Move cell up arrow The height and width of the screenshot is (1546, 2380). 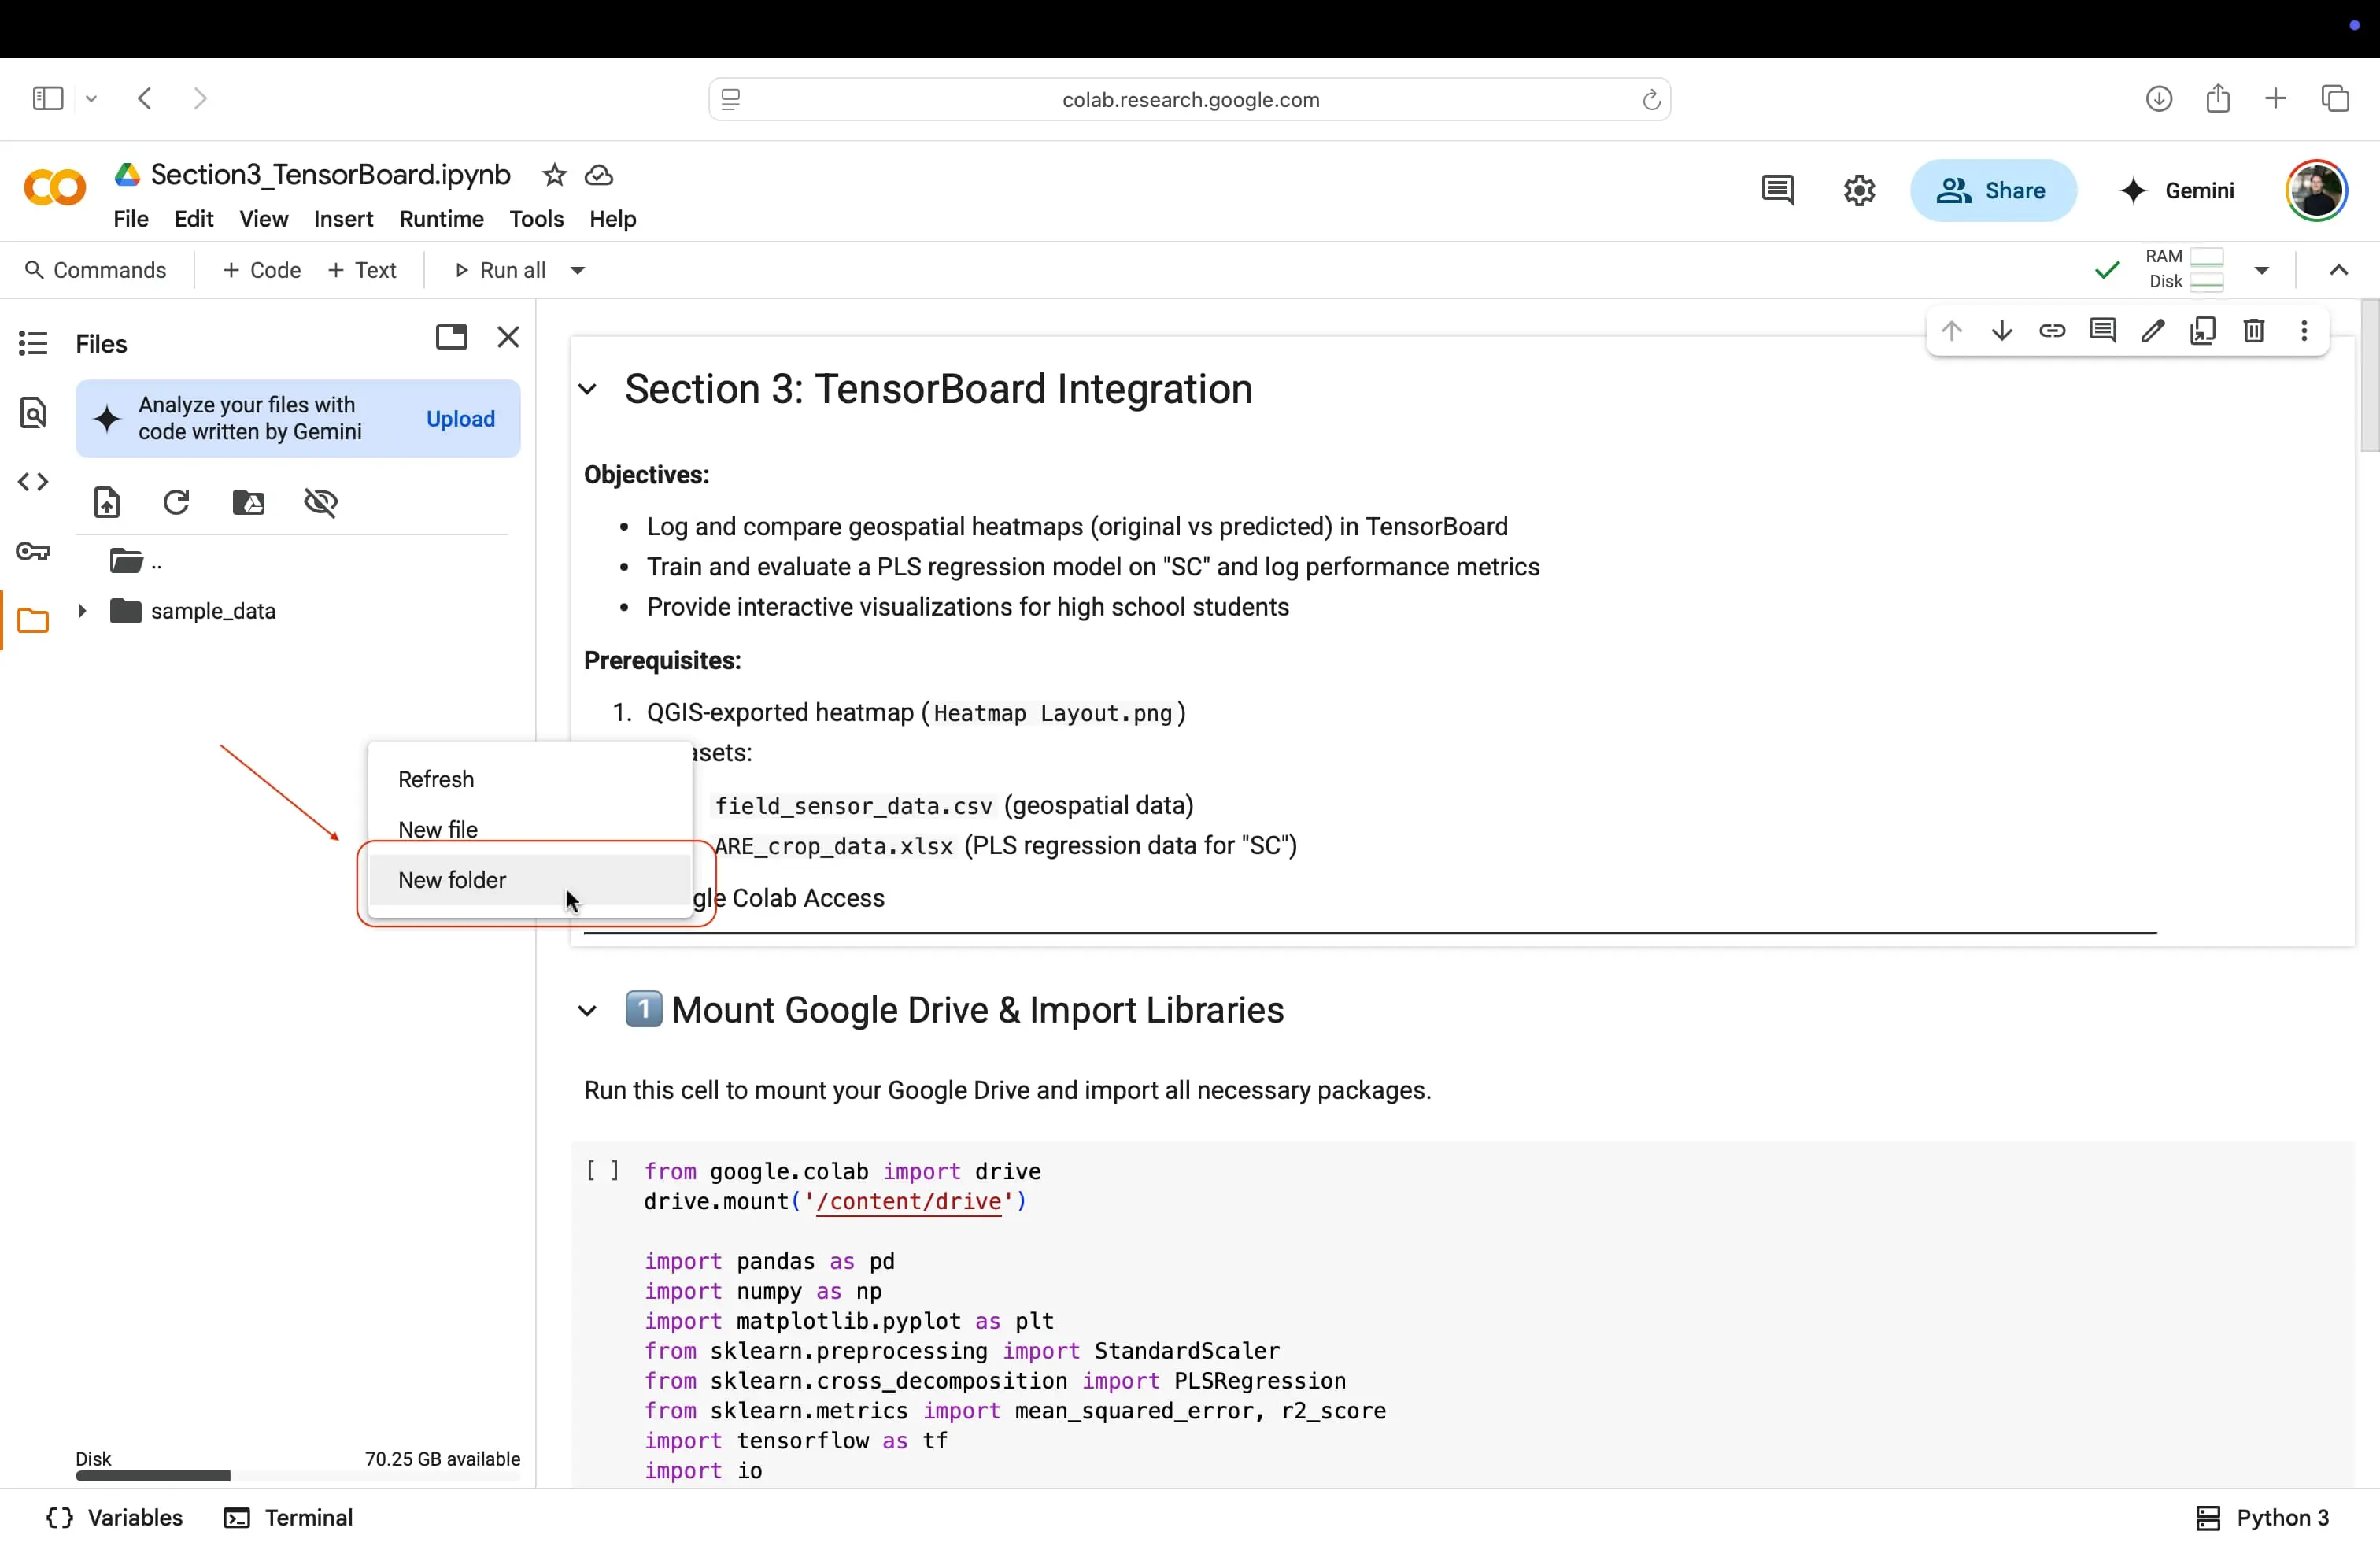(x=1952, y=331)
